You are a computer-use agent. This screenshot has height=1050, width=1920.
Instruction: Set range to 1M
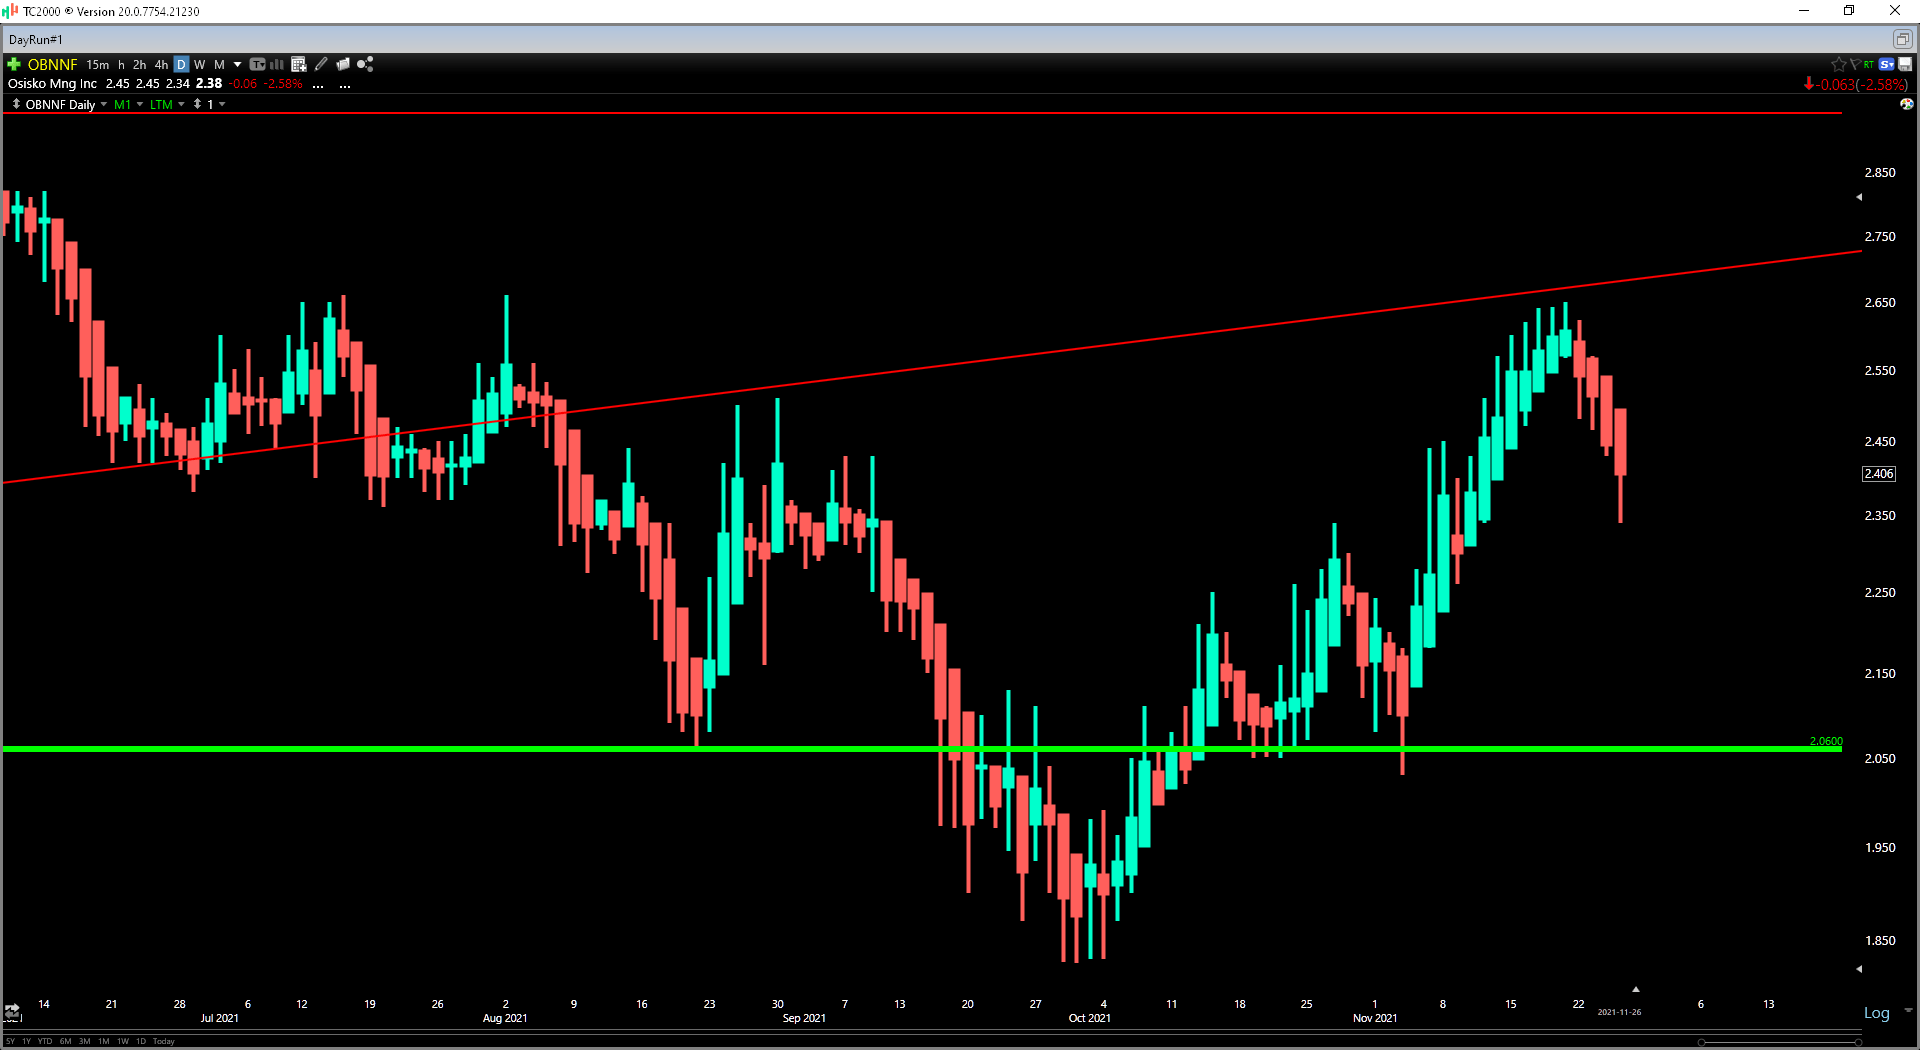pyautogui.click(x=104, y=1041)
